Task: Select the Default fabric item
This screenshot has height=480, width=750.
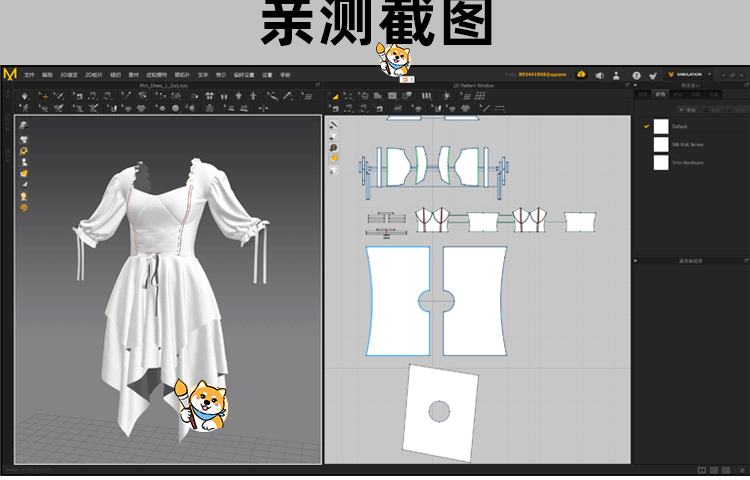Action: [x=680, y=126]
